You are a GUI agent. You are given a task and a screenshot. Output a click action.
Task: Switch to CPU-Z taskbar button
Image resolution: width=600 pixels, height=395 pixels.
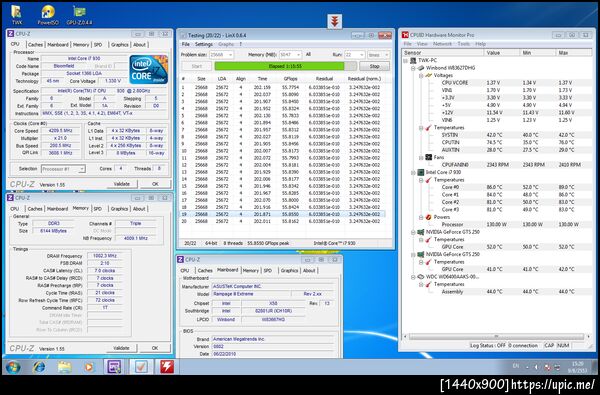point(114,367)
